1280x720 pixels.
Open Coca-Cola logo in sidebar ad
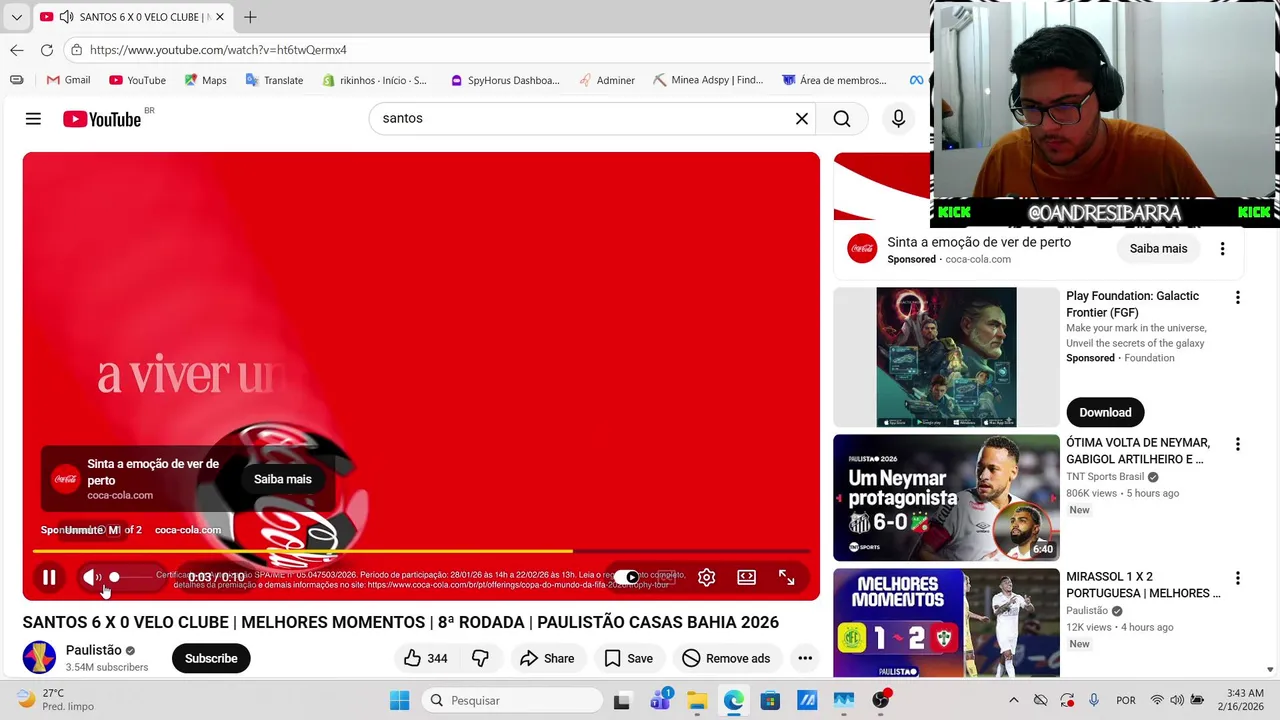(x=862, y=249)
